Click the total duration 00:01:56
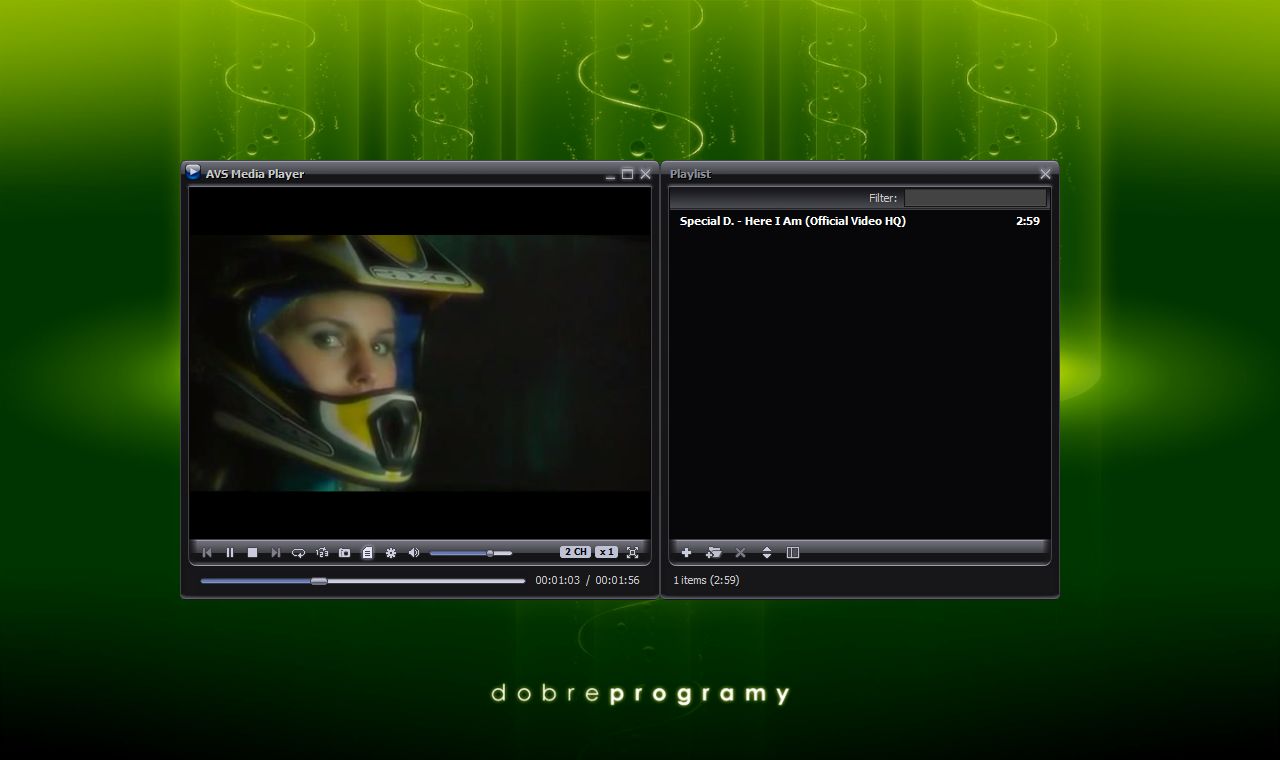 tap(617, 580)
